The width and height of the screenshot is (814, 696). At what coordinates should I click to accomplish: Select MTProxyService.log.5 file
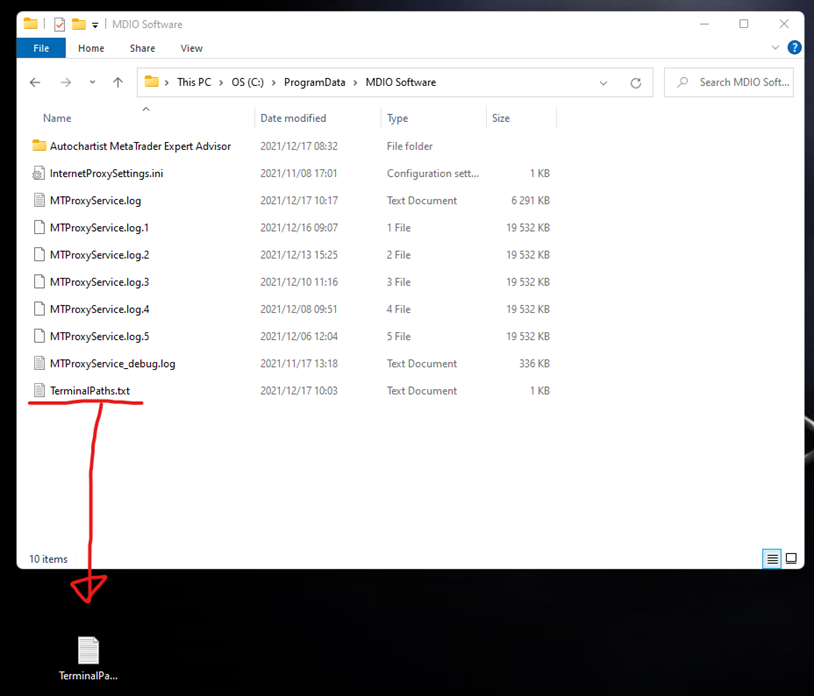pyautogui.click(x=99, y=336)
